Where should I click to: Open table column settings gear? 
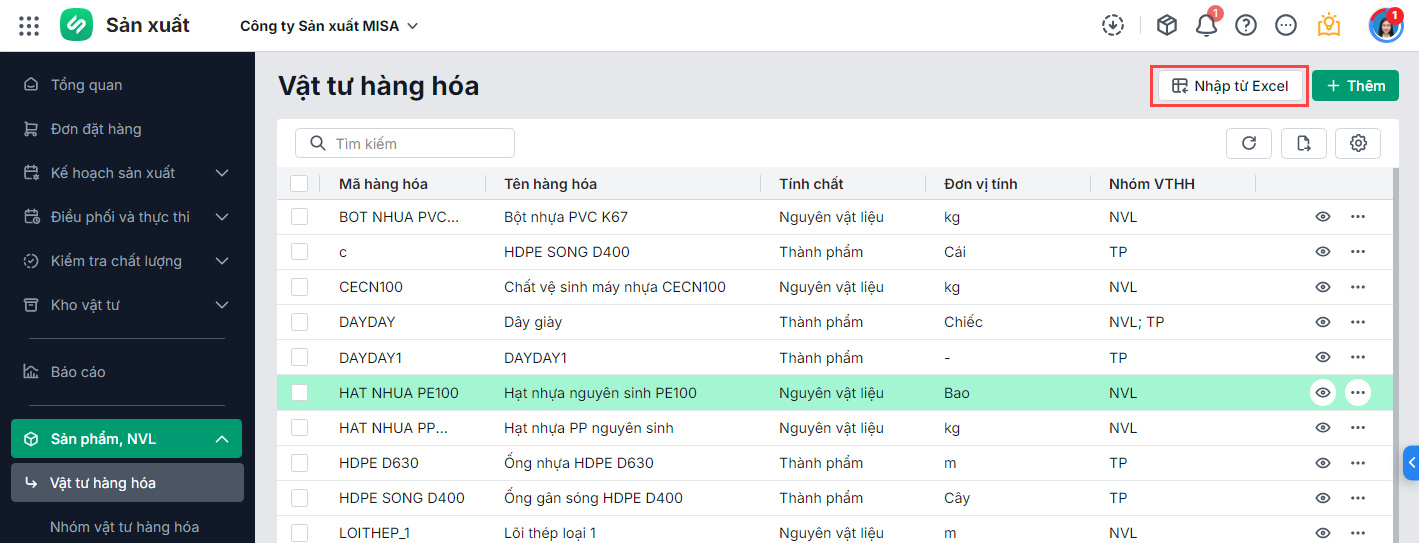coord(1358,143)
